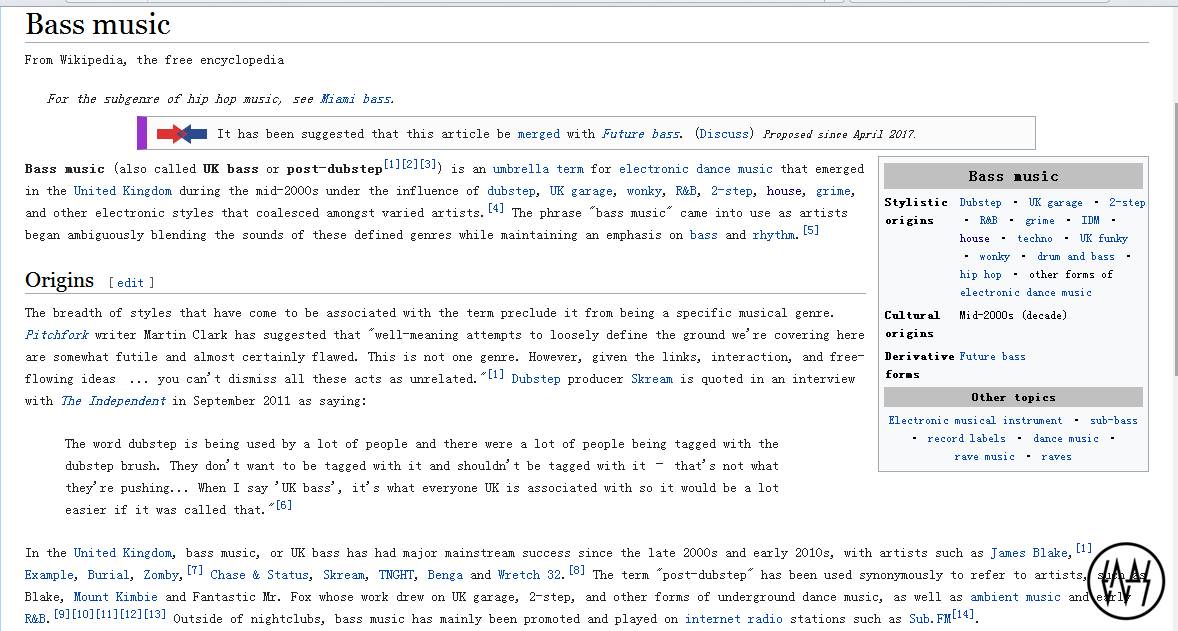
Task: Open the 'internet radio' link
Action: point(733,620)
